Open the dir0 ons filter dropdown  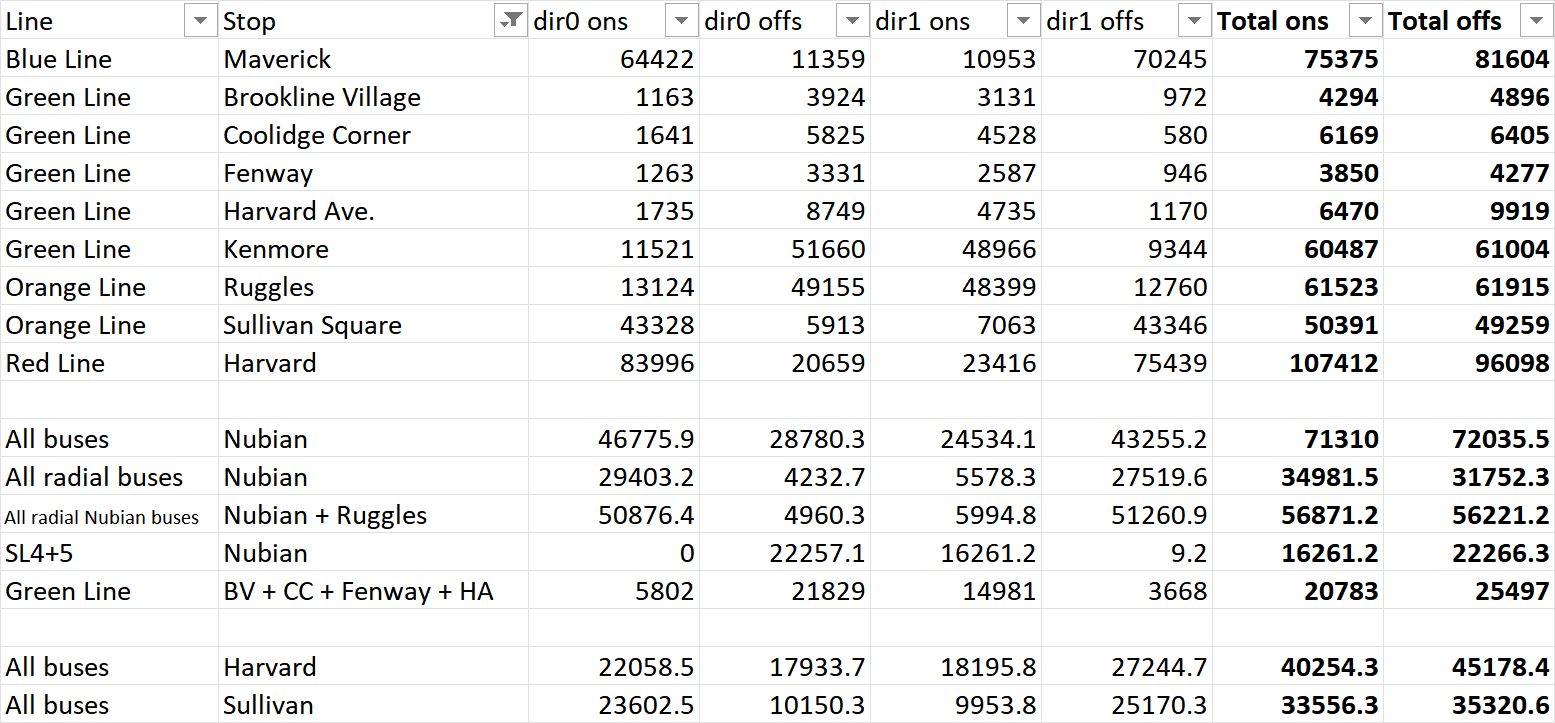682,21
